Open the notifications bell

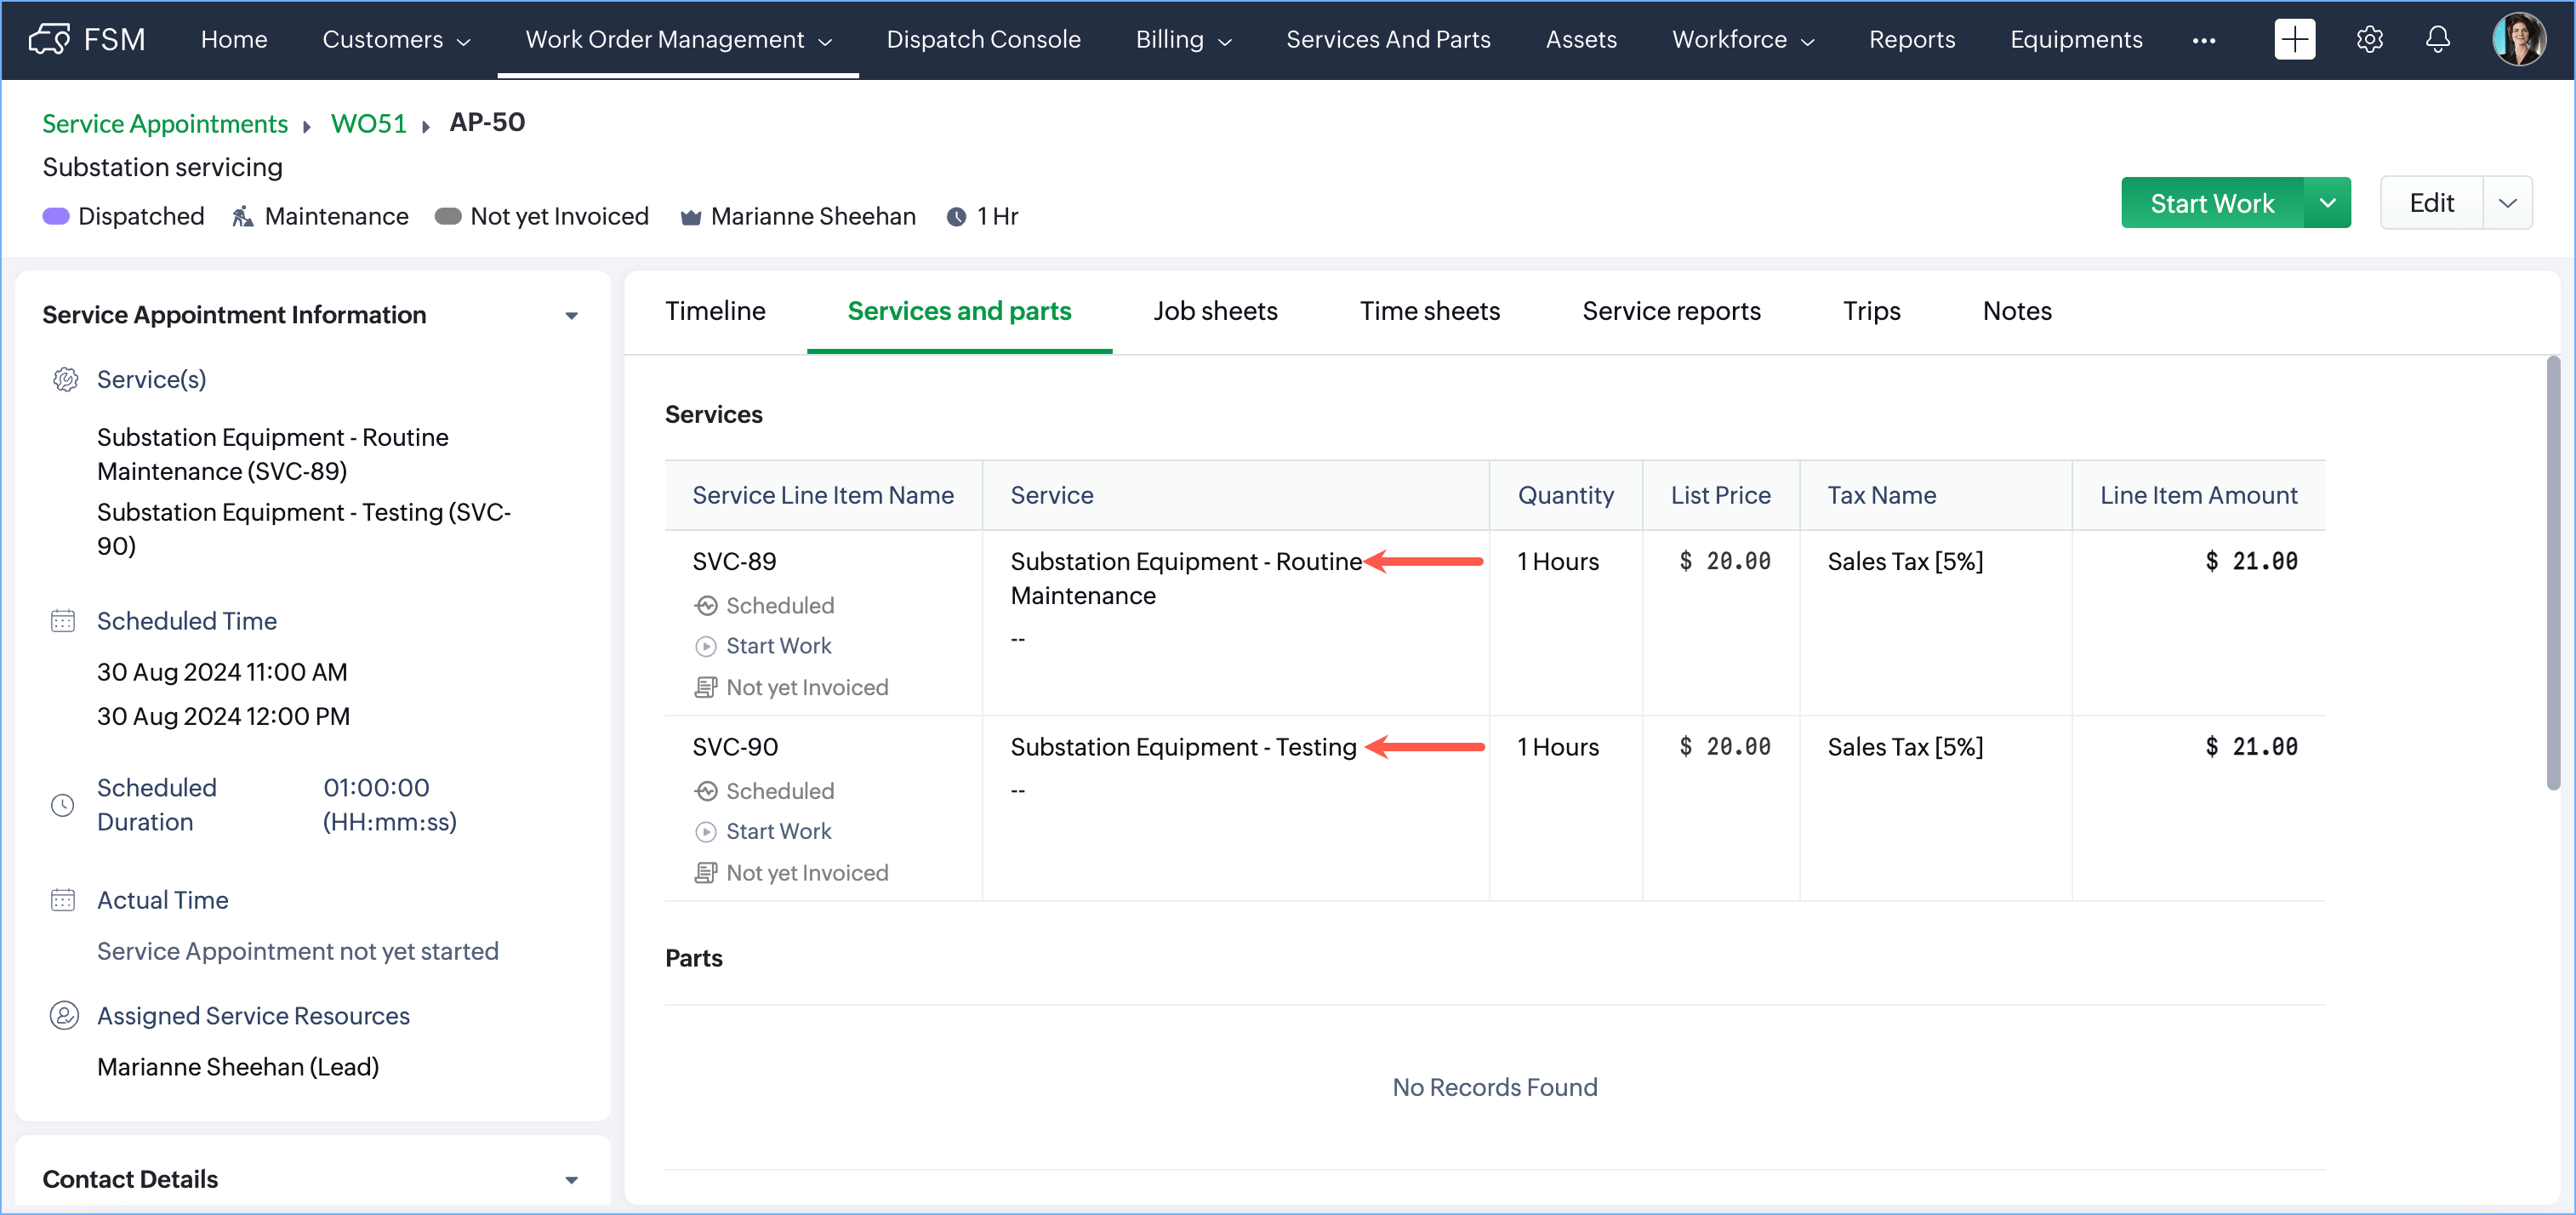tap(2438, 39)
